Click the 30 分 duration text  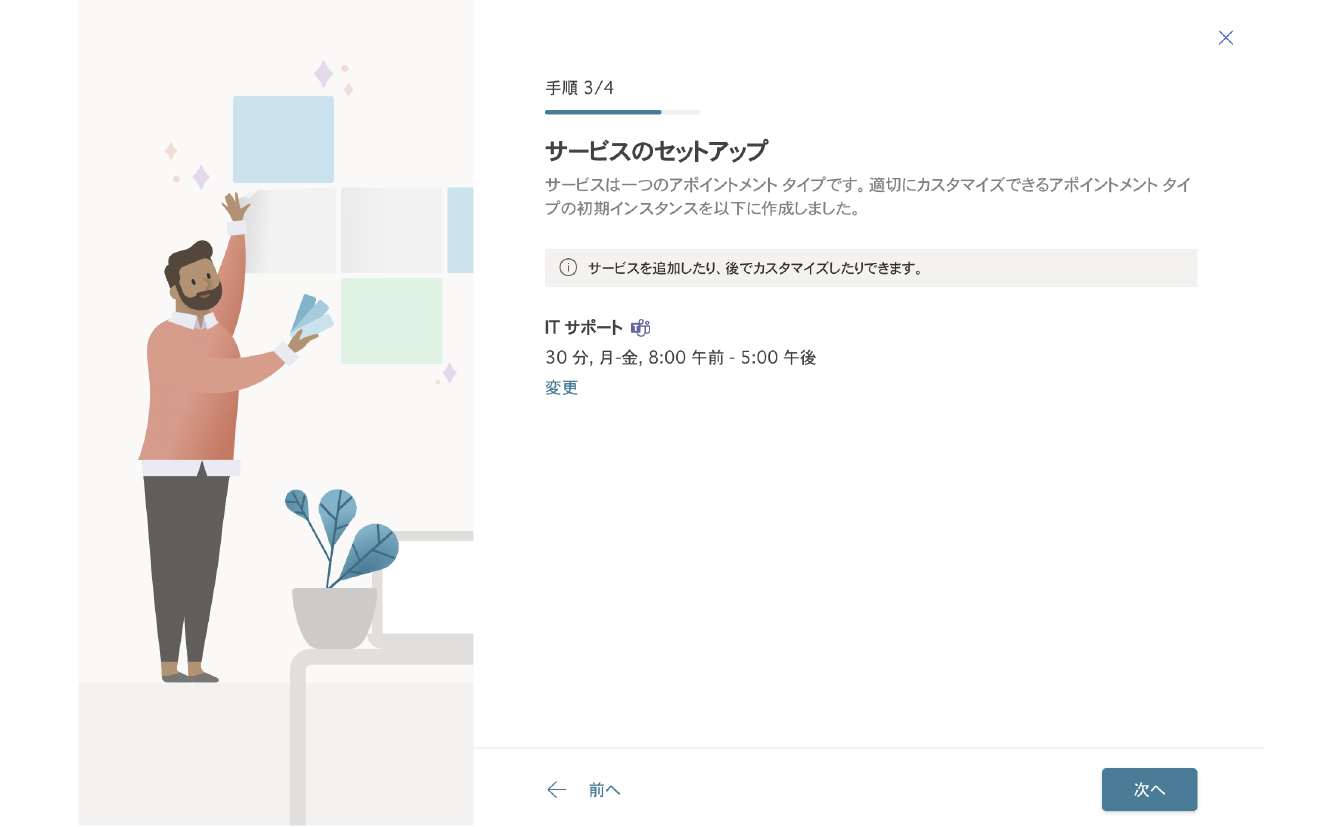tap(566, 357)
